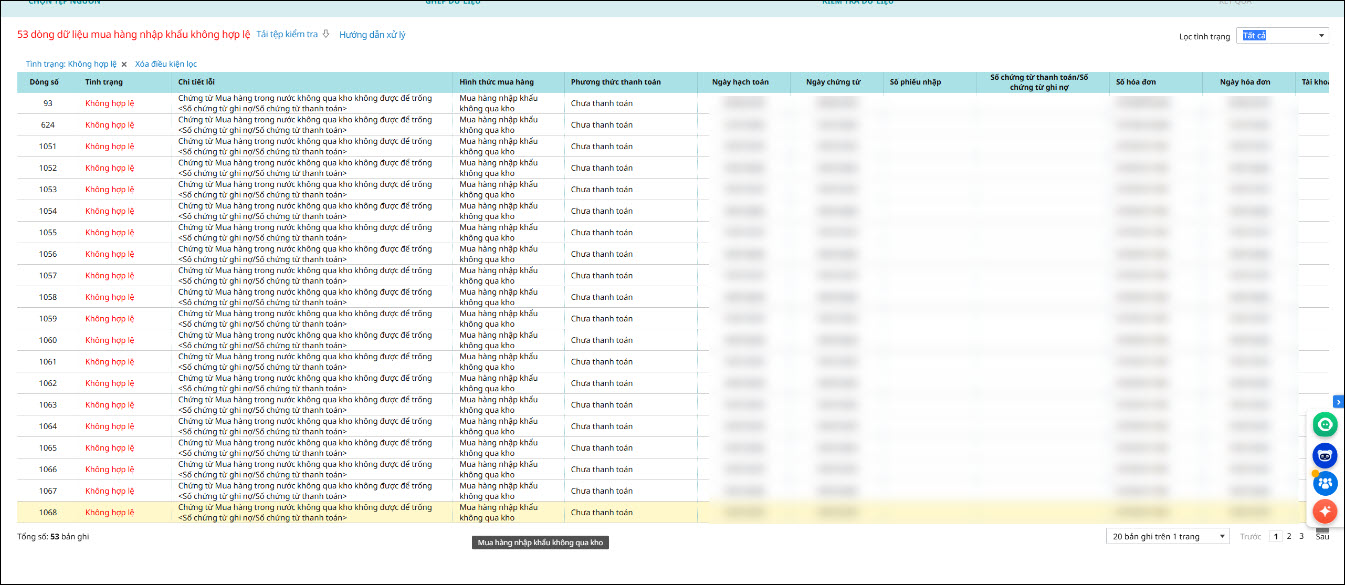The width and height of the screenshot is (1345, 585).
Task: Go to page 2 of results
Action: point(1289,537)
